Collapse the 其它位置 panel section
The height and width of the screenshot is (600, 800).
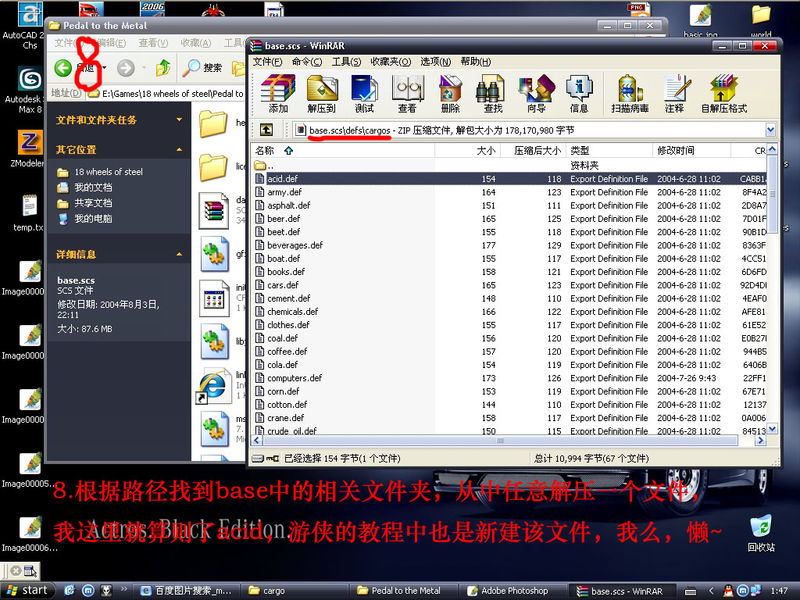(179, 149)
